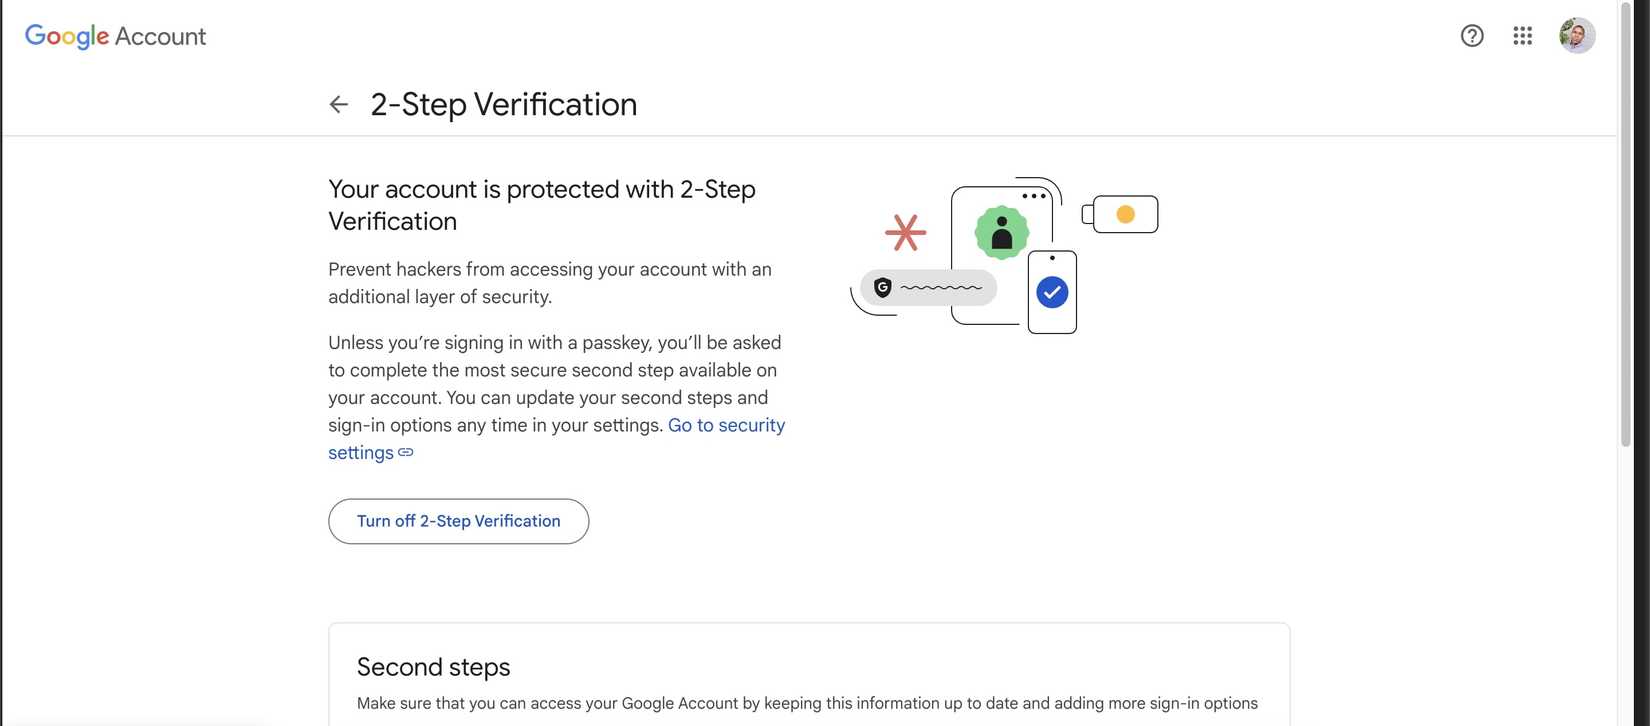This screenshot has height=726, width=1650.
Task: Navigate back using the back arrow
Action: (x=339, y=104)
